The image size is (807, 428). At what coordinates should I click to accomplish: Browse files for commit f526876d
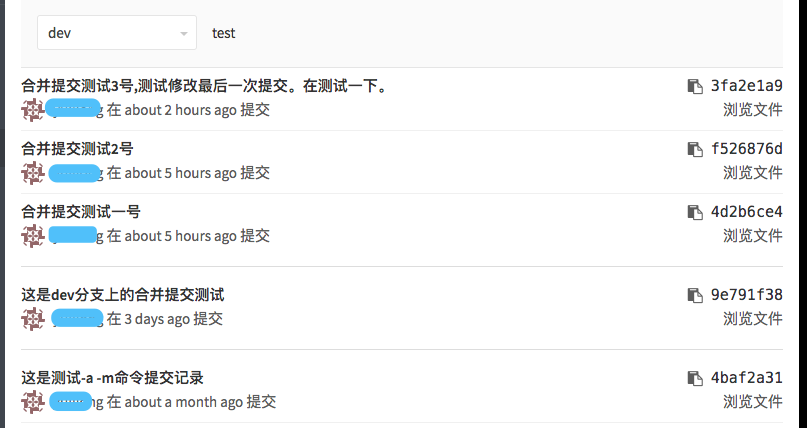(x=752, y=173)
